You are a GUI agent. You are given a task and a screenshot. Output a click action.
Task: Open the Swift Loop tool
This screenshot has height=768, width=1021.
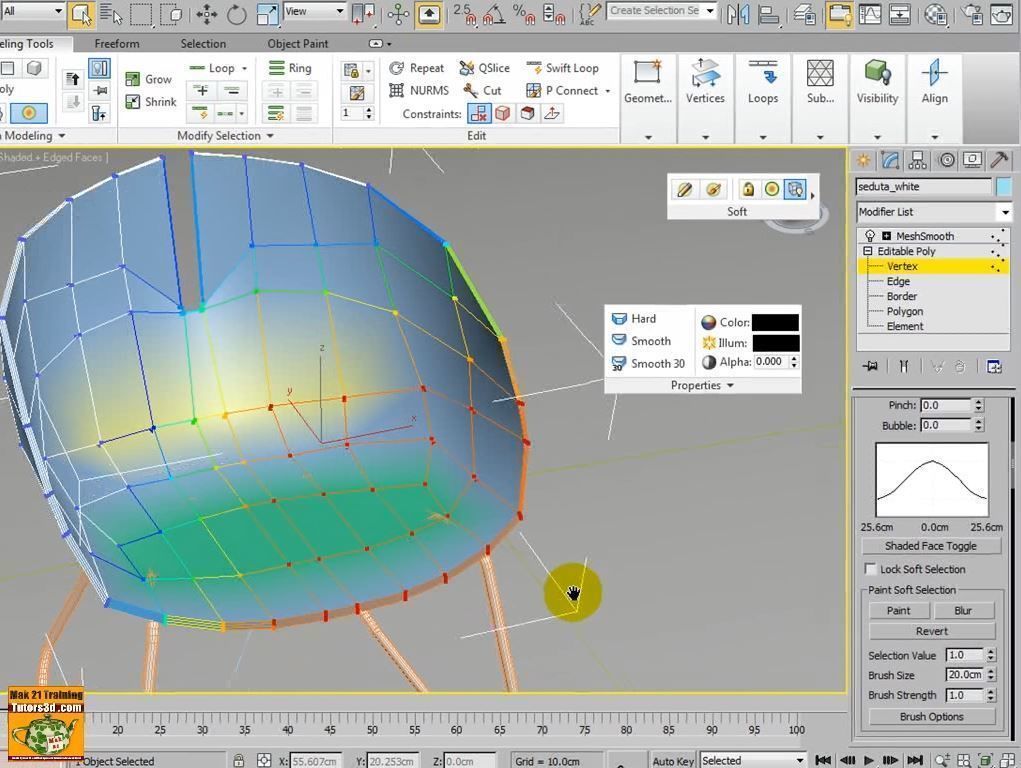click(x=565, y=67)
